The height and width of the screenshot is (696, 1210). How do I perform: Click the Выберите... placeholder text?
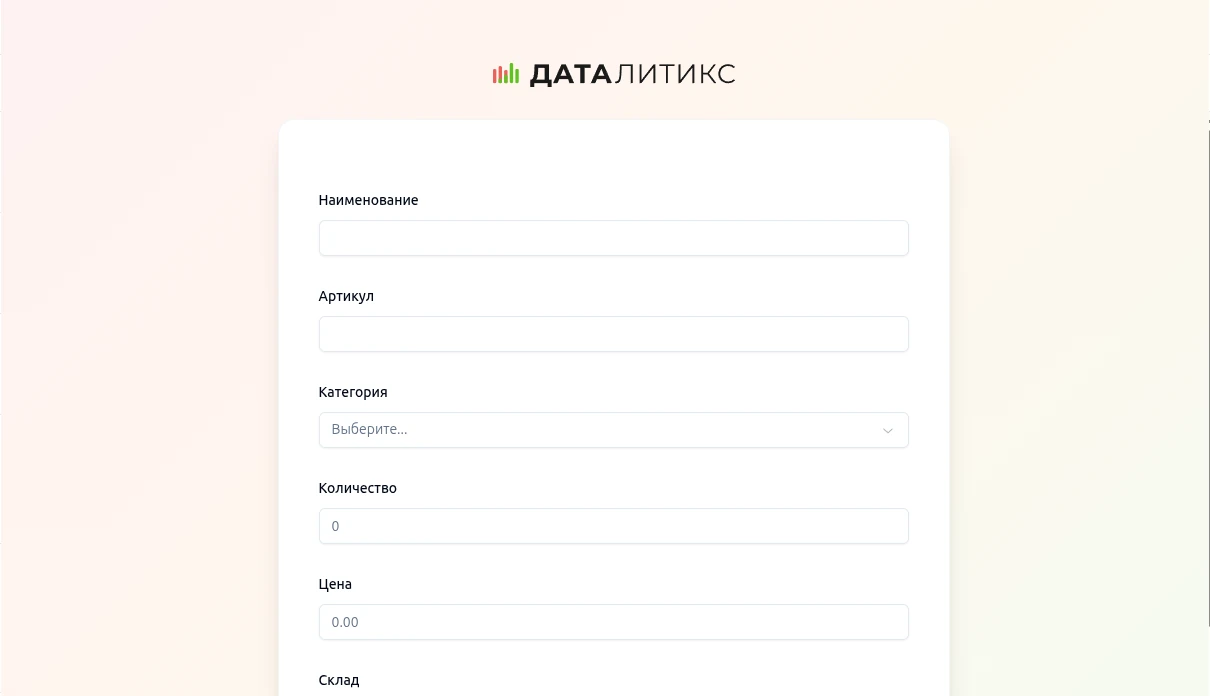(369, 430)
